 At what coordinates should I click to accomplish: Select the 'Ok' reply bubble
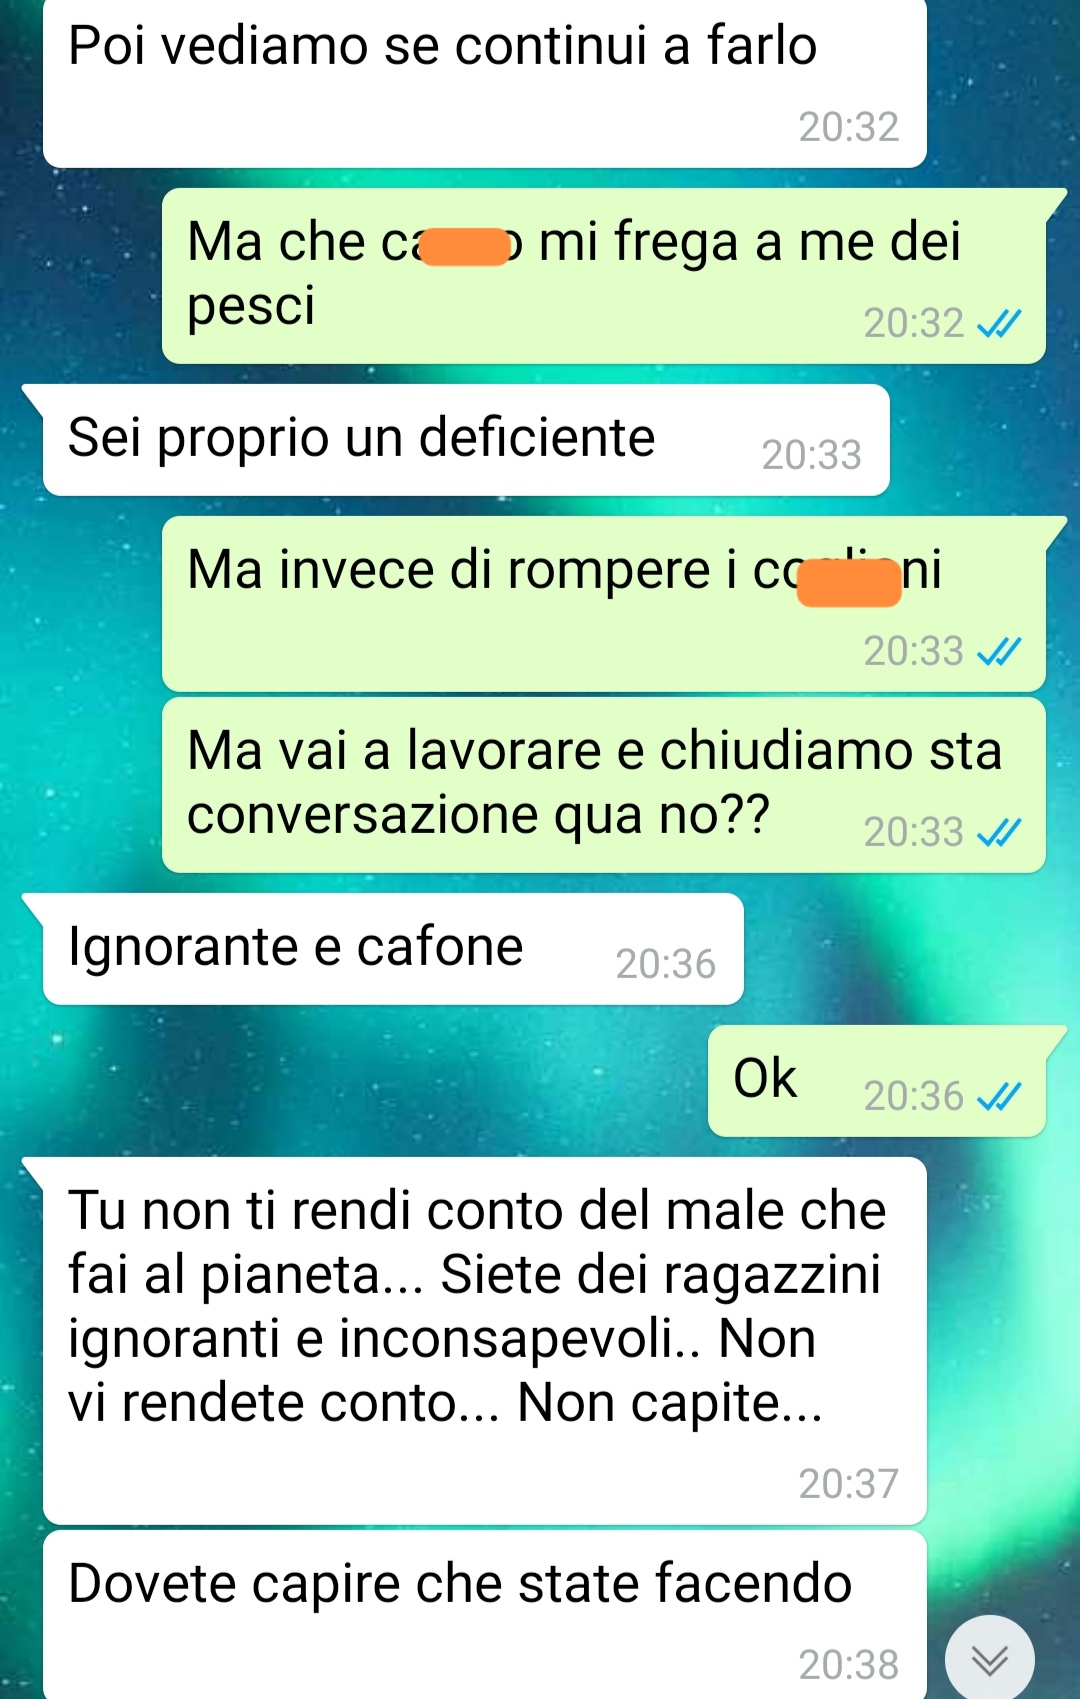pos(877,1081)
